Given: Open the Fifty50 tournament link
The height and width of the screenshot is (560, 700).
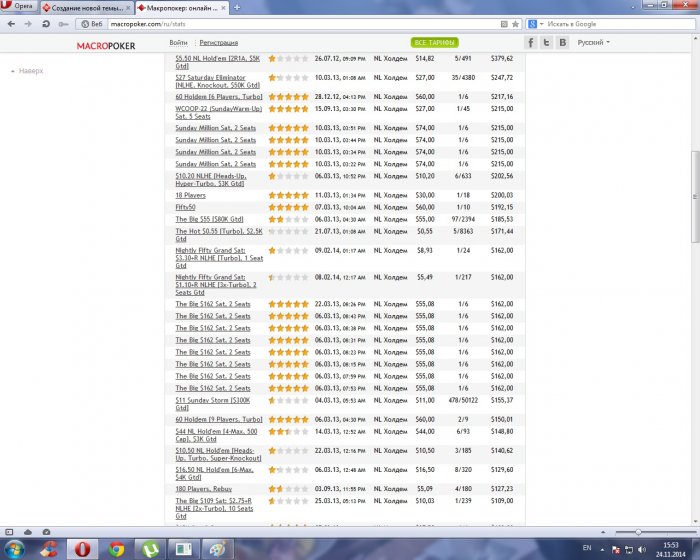Looking at the screenshot, I should pos(185,207).
